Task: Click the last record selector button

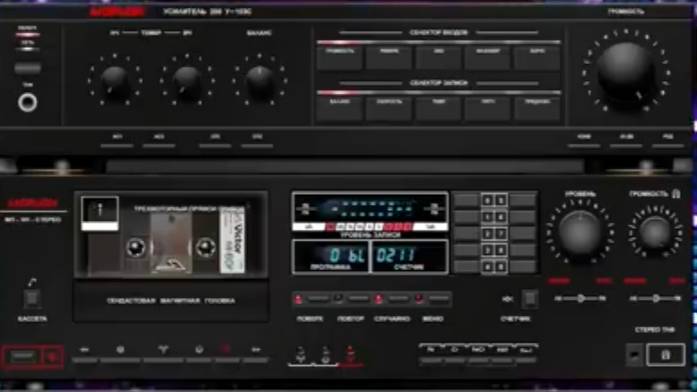Action: coord(537,108)
